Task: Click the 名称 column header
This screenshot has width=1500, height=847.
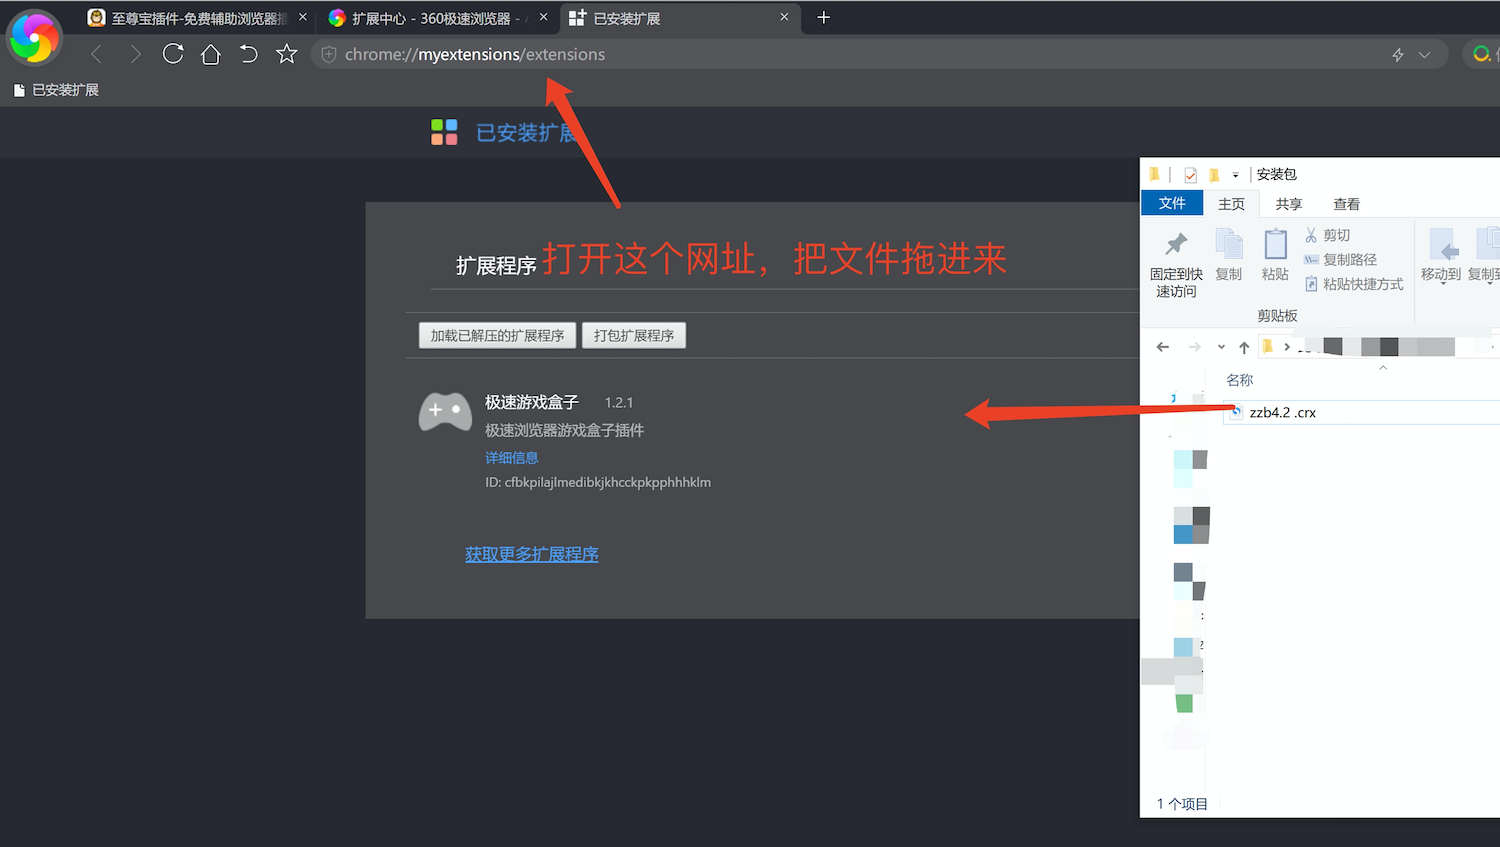Action: click(1240, 380)
